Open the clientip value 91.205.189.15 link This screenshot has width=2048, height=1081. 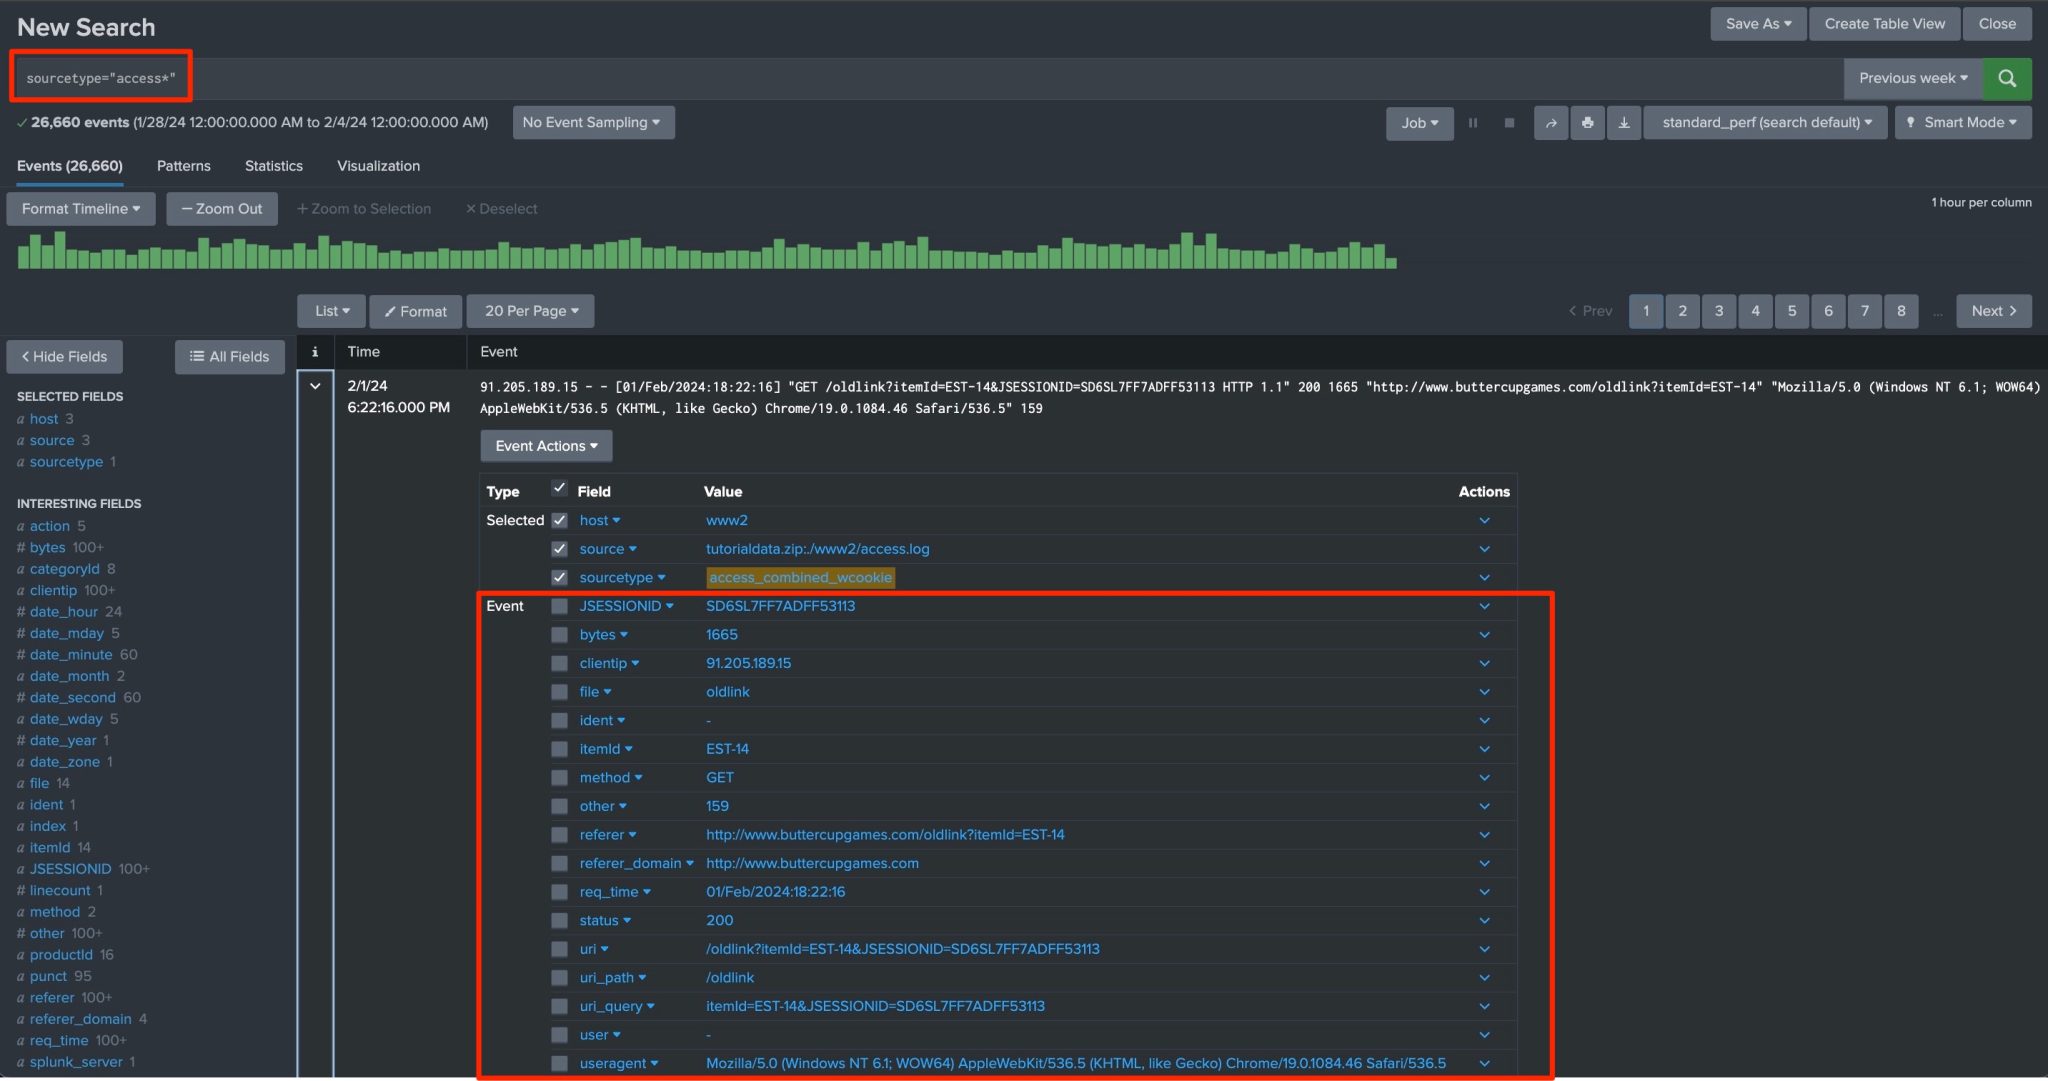(749, 662)
